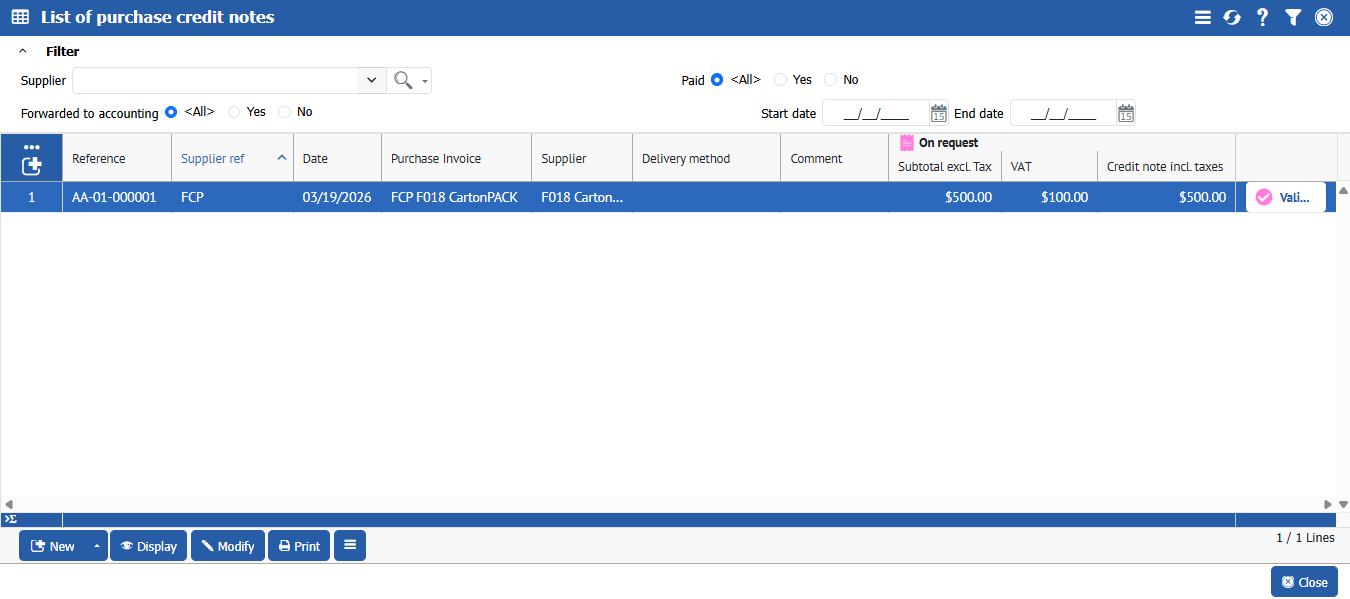Click the Purchase Invoice column header
This screenshot has height=599, width=1350.
click(436, 158)
